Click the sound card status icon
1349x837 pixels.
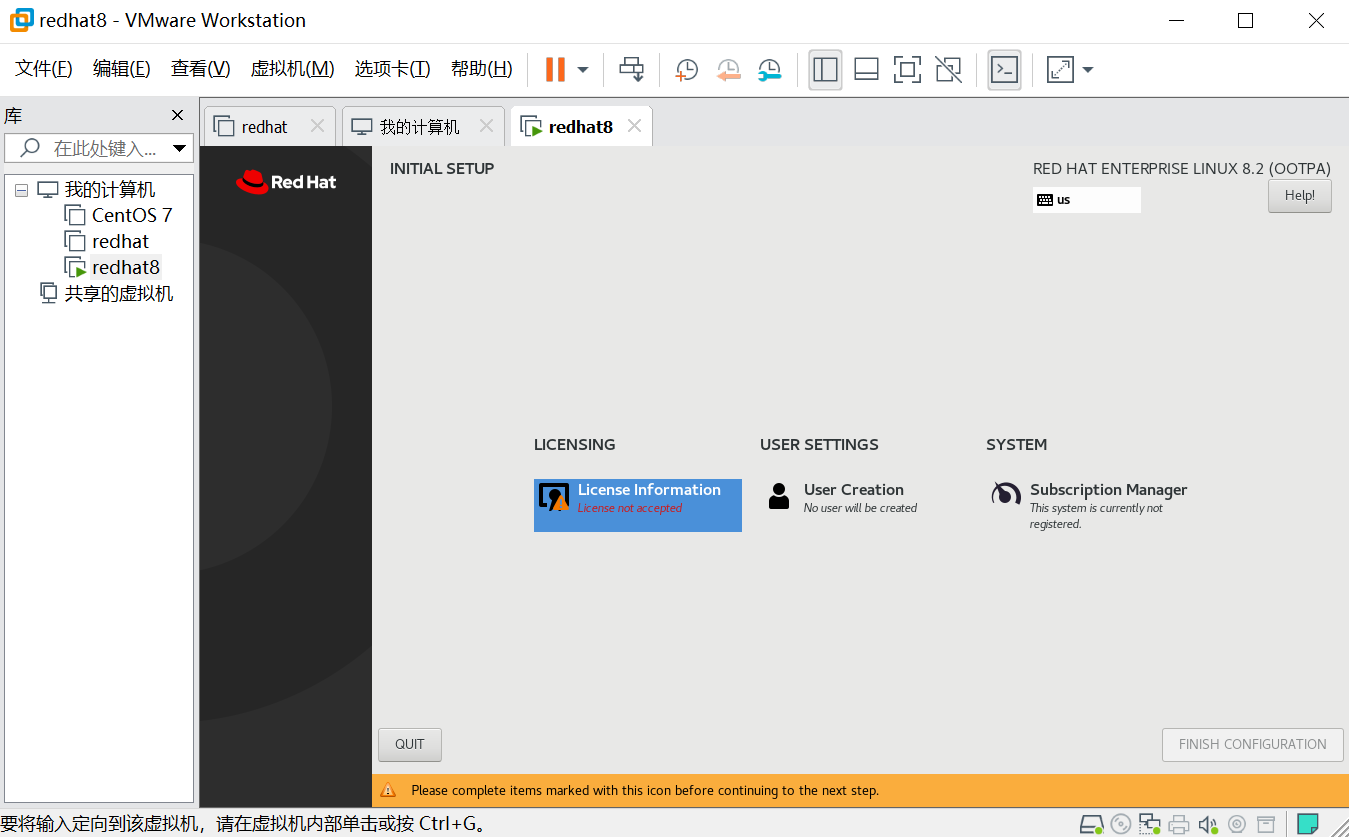tap(1209, 824)
